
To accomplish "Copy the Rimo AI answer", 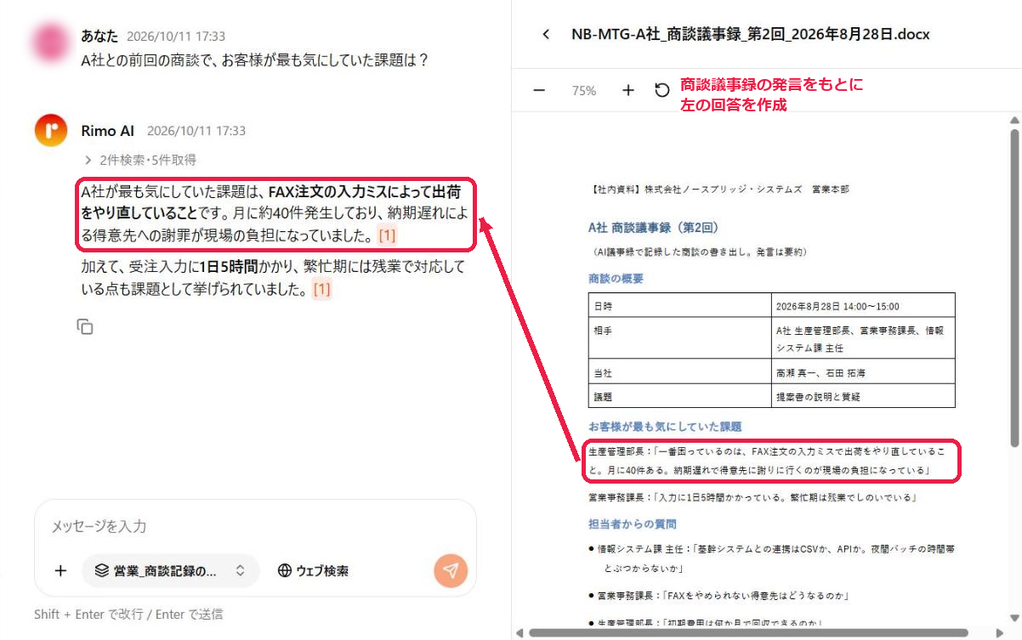I will pyautogui.click(x=85, y=327).
